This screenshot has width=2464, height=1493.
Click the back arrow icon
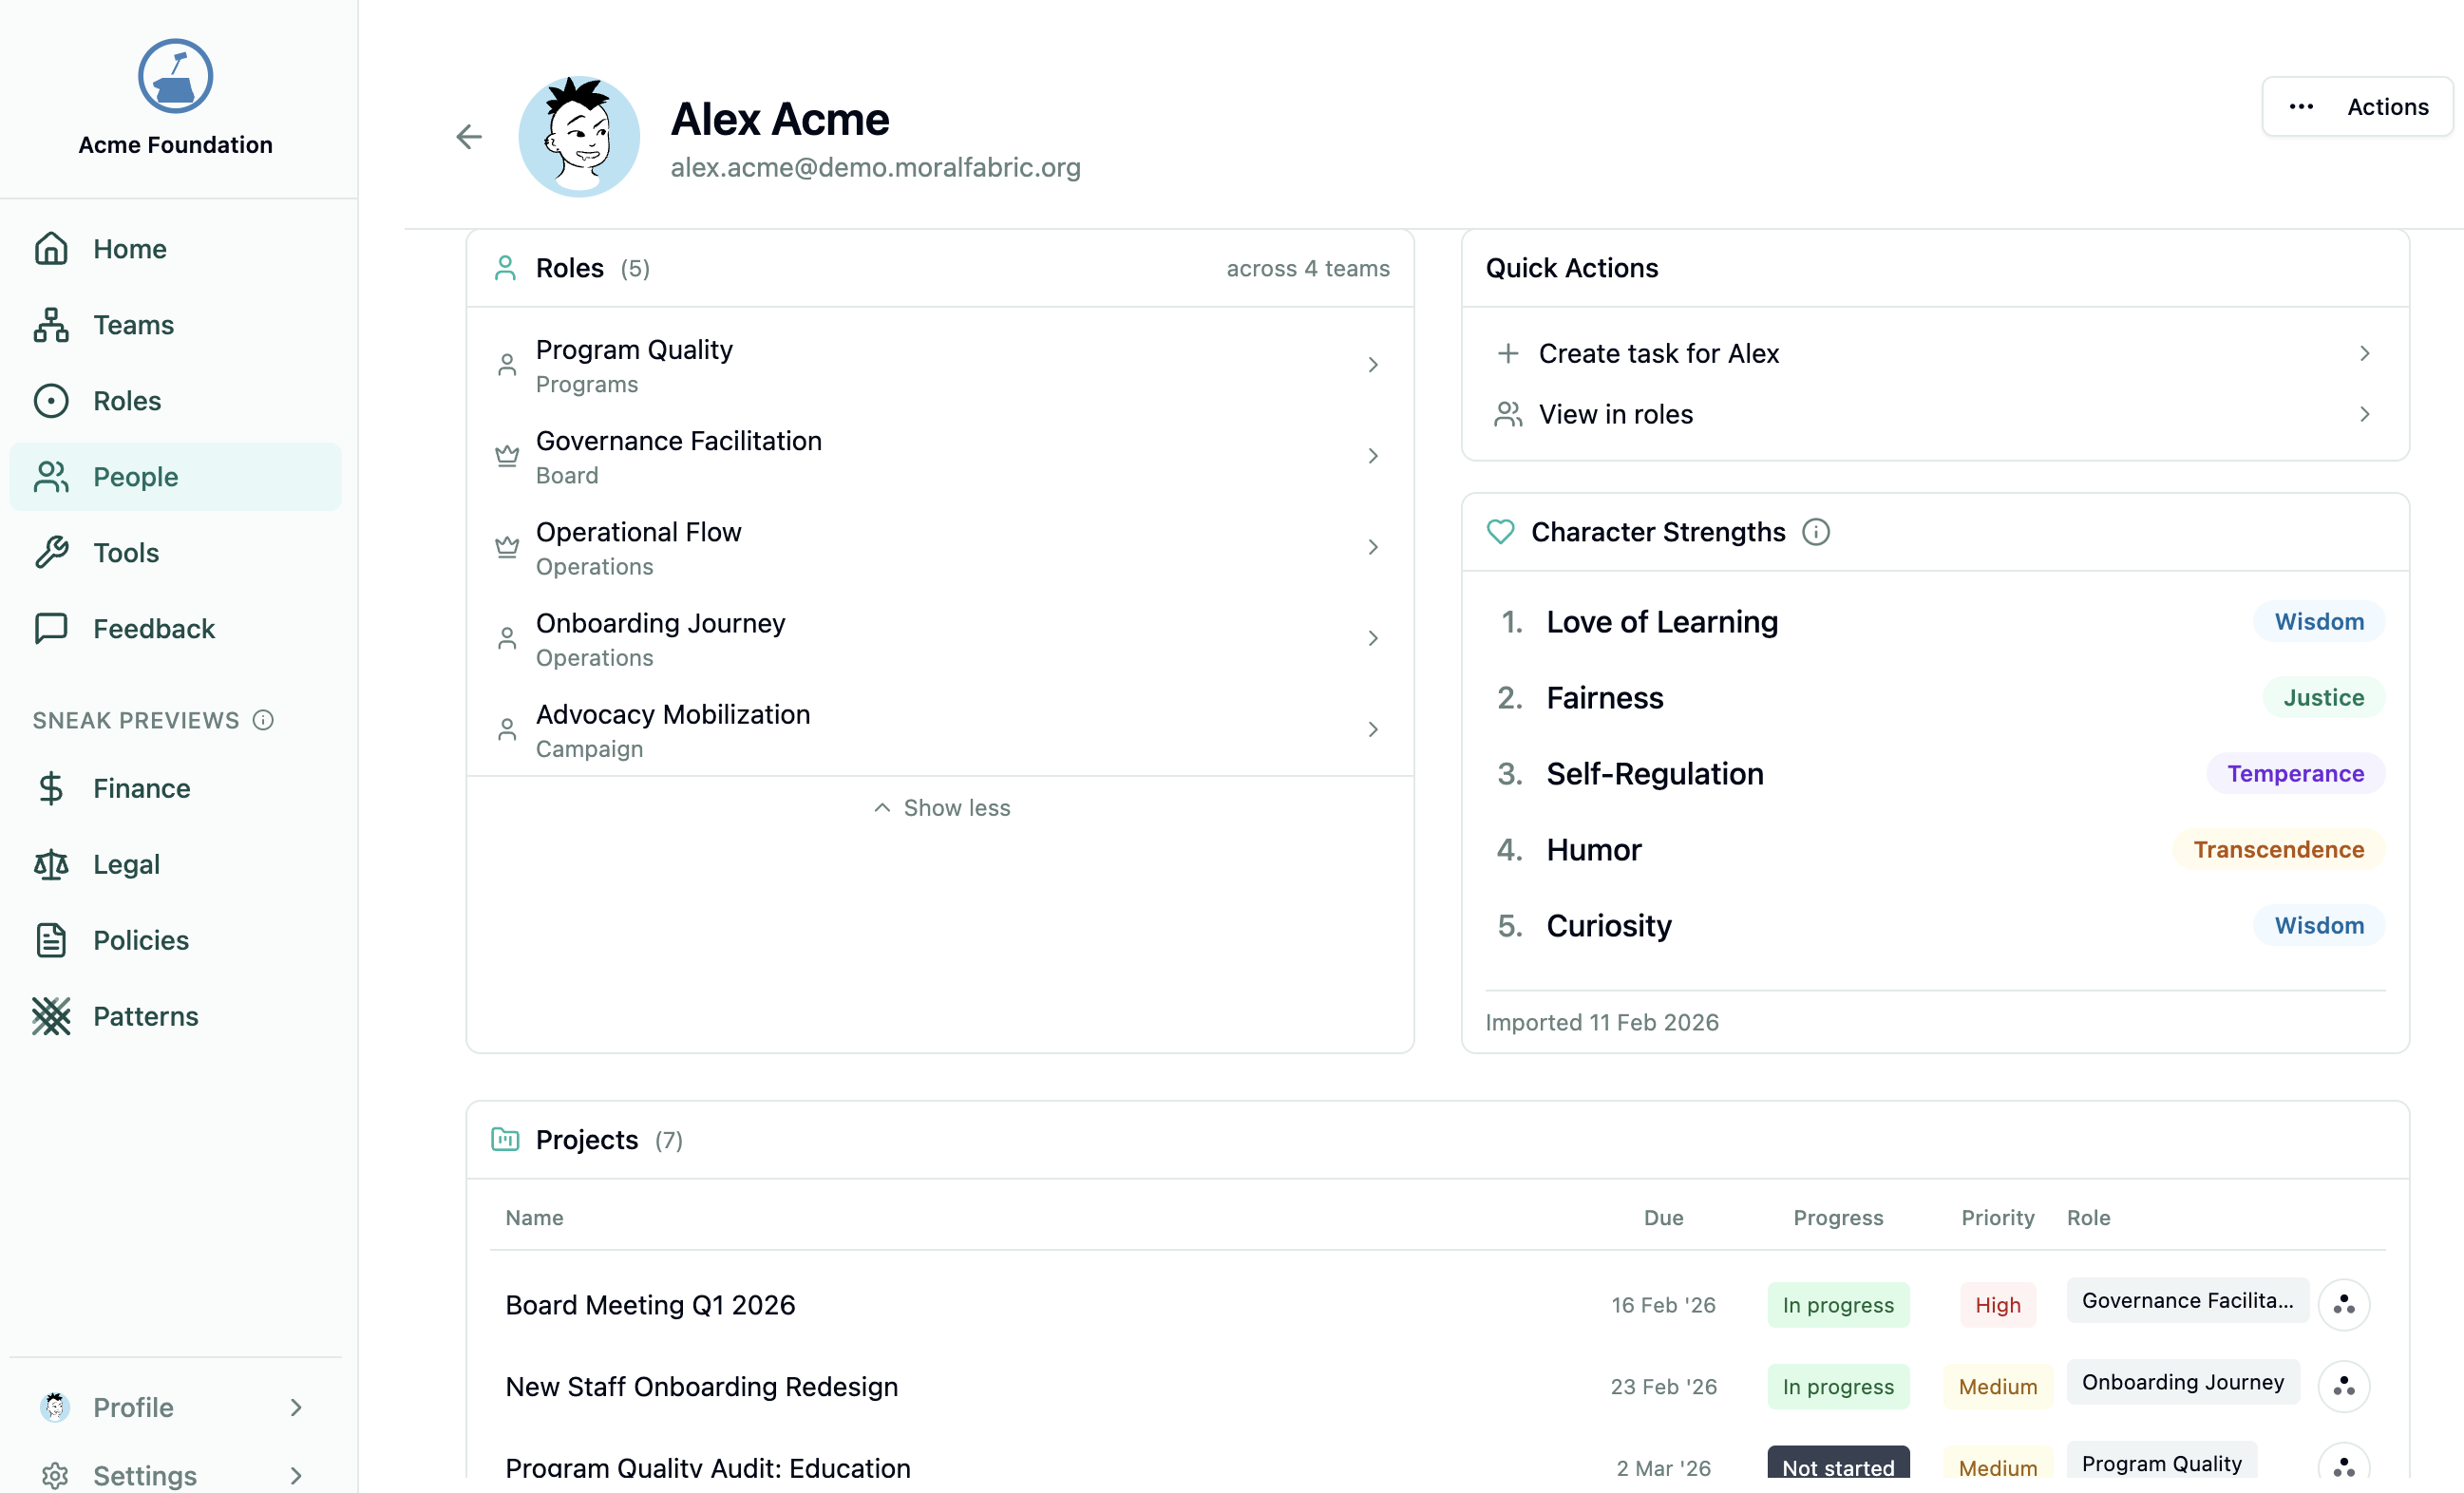point(468,136)
